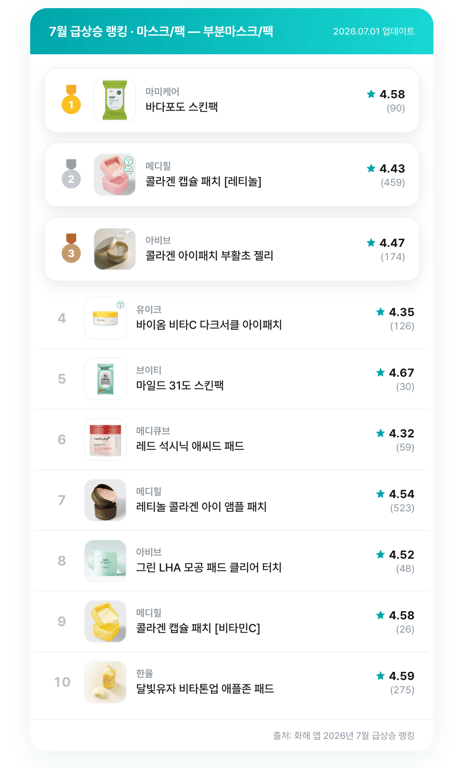466x768 pixels.
Task: Open 바이옴 비타C 다크서클 아이패치 product link
Action: (x=209, y=325)
